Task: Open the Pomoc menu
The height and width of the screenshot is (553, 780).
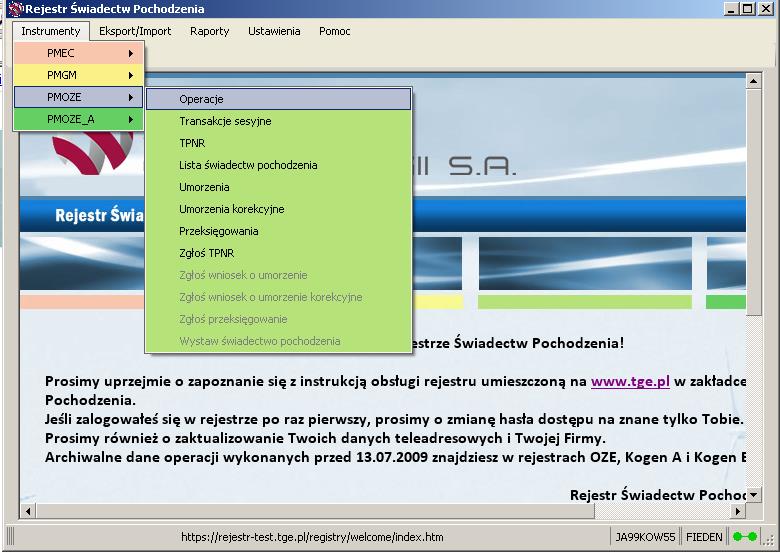Action: point(334,31)
